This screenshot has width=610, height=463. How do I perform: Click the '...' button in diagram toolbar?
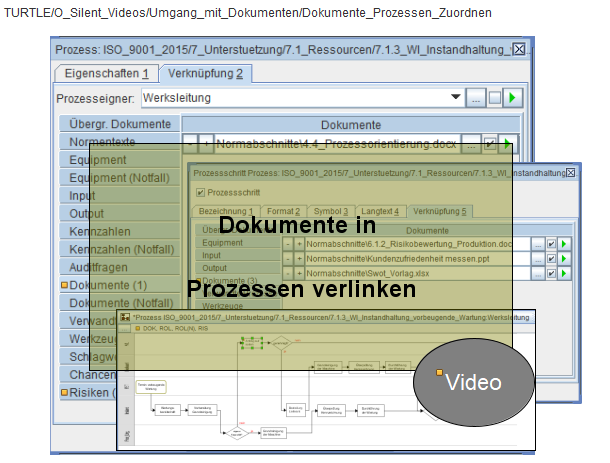click(x=124, y=328)
